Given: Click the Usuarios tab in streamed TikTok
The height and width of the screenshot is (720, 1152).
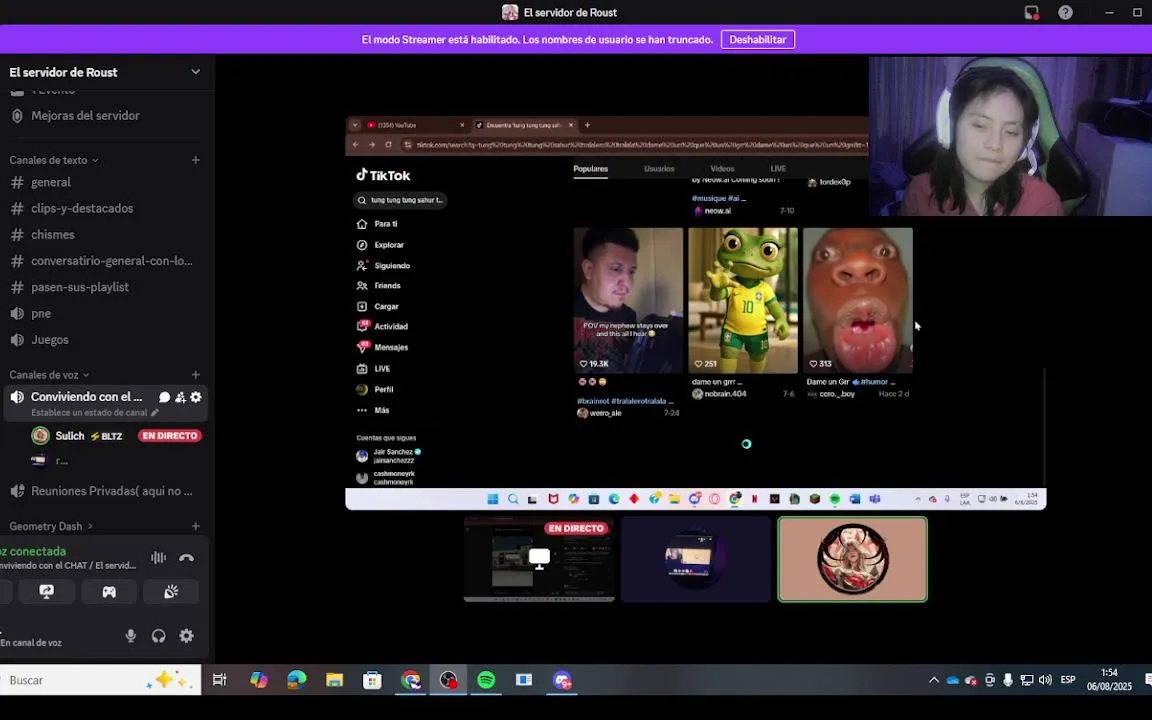Looking at the screenshot, I should pyautogui.click(x=659, y=169).
